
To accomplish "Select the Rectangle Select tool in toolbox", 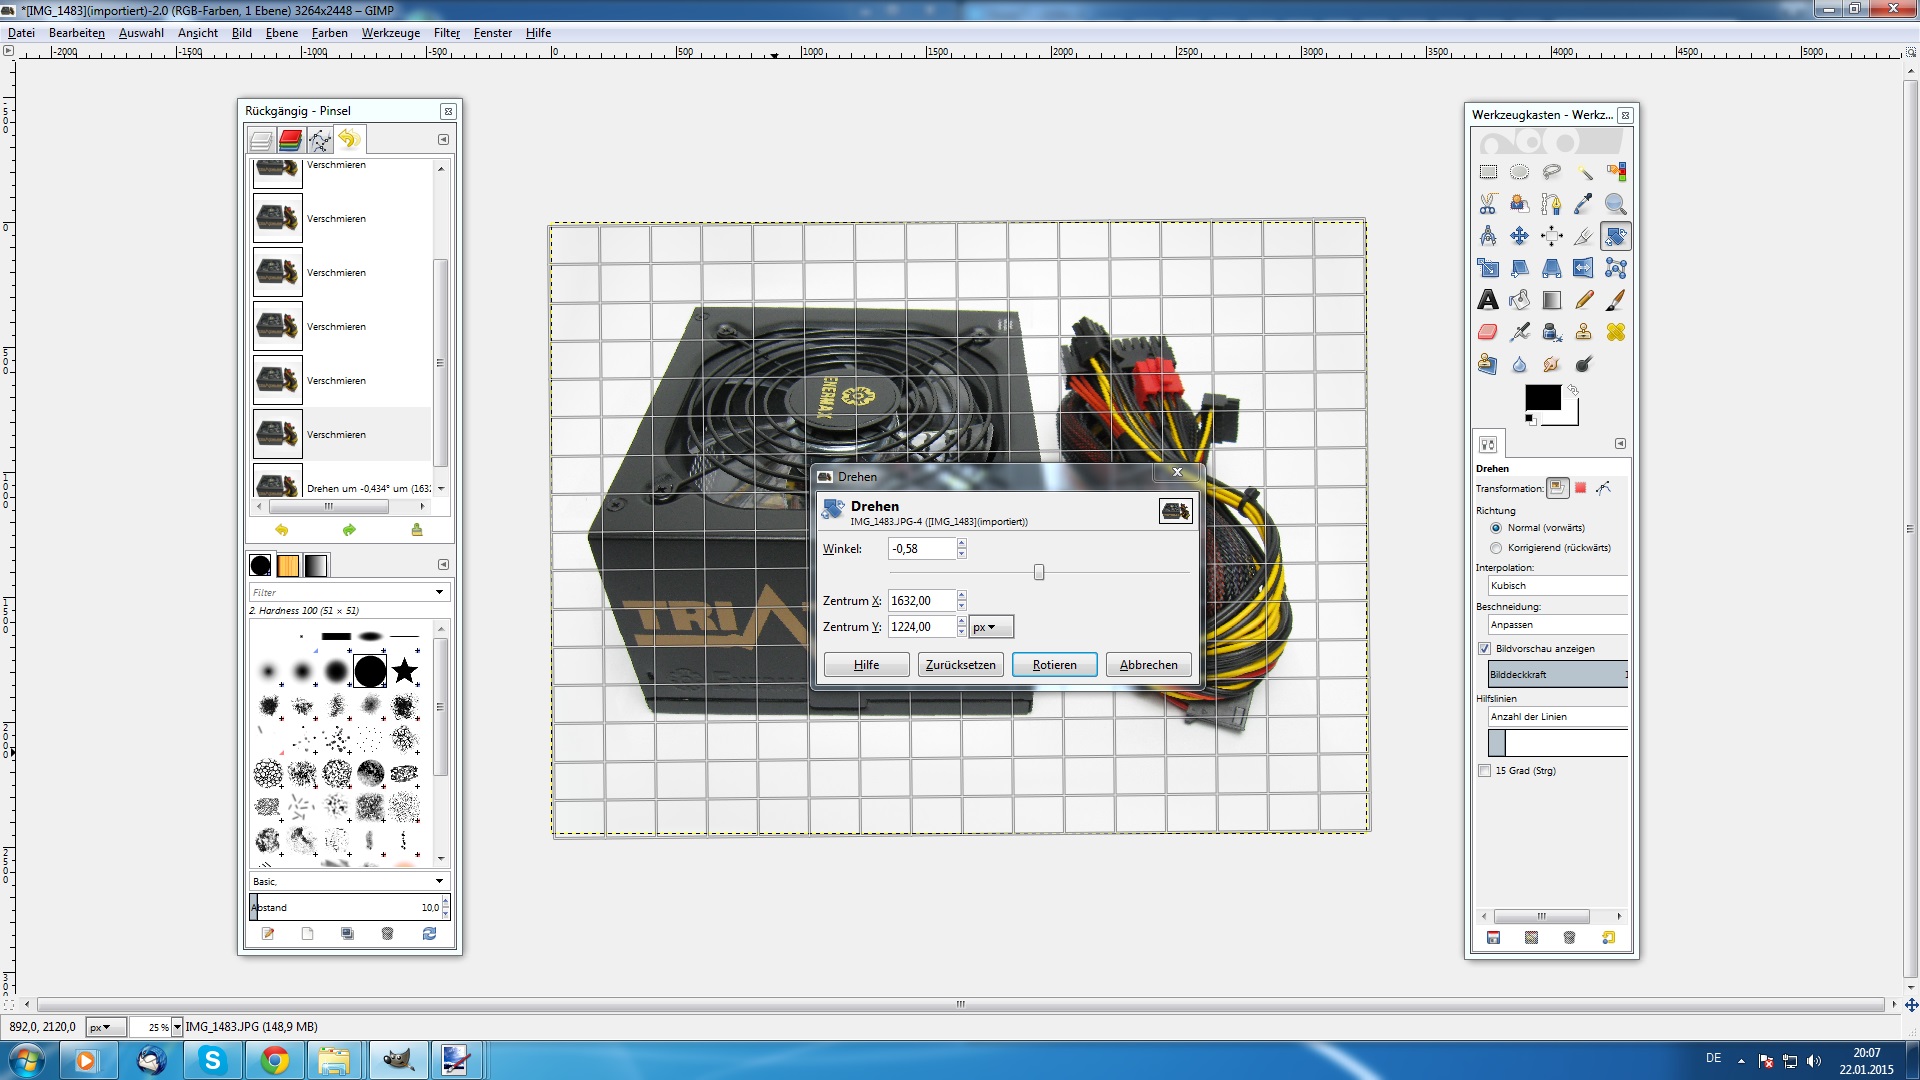I will (1488, 172).
